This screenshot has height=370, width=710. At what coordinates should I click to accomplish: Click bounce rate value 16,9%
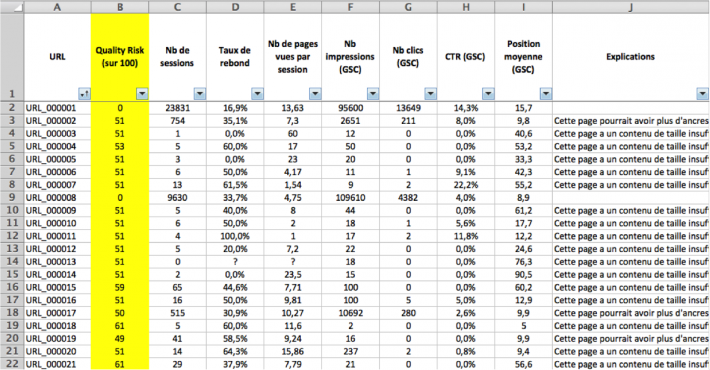point(235,108)
